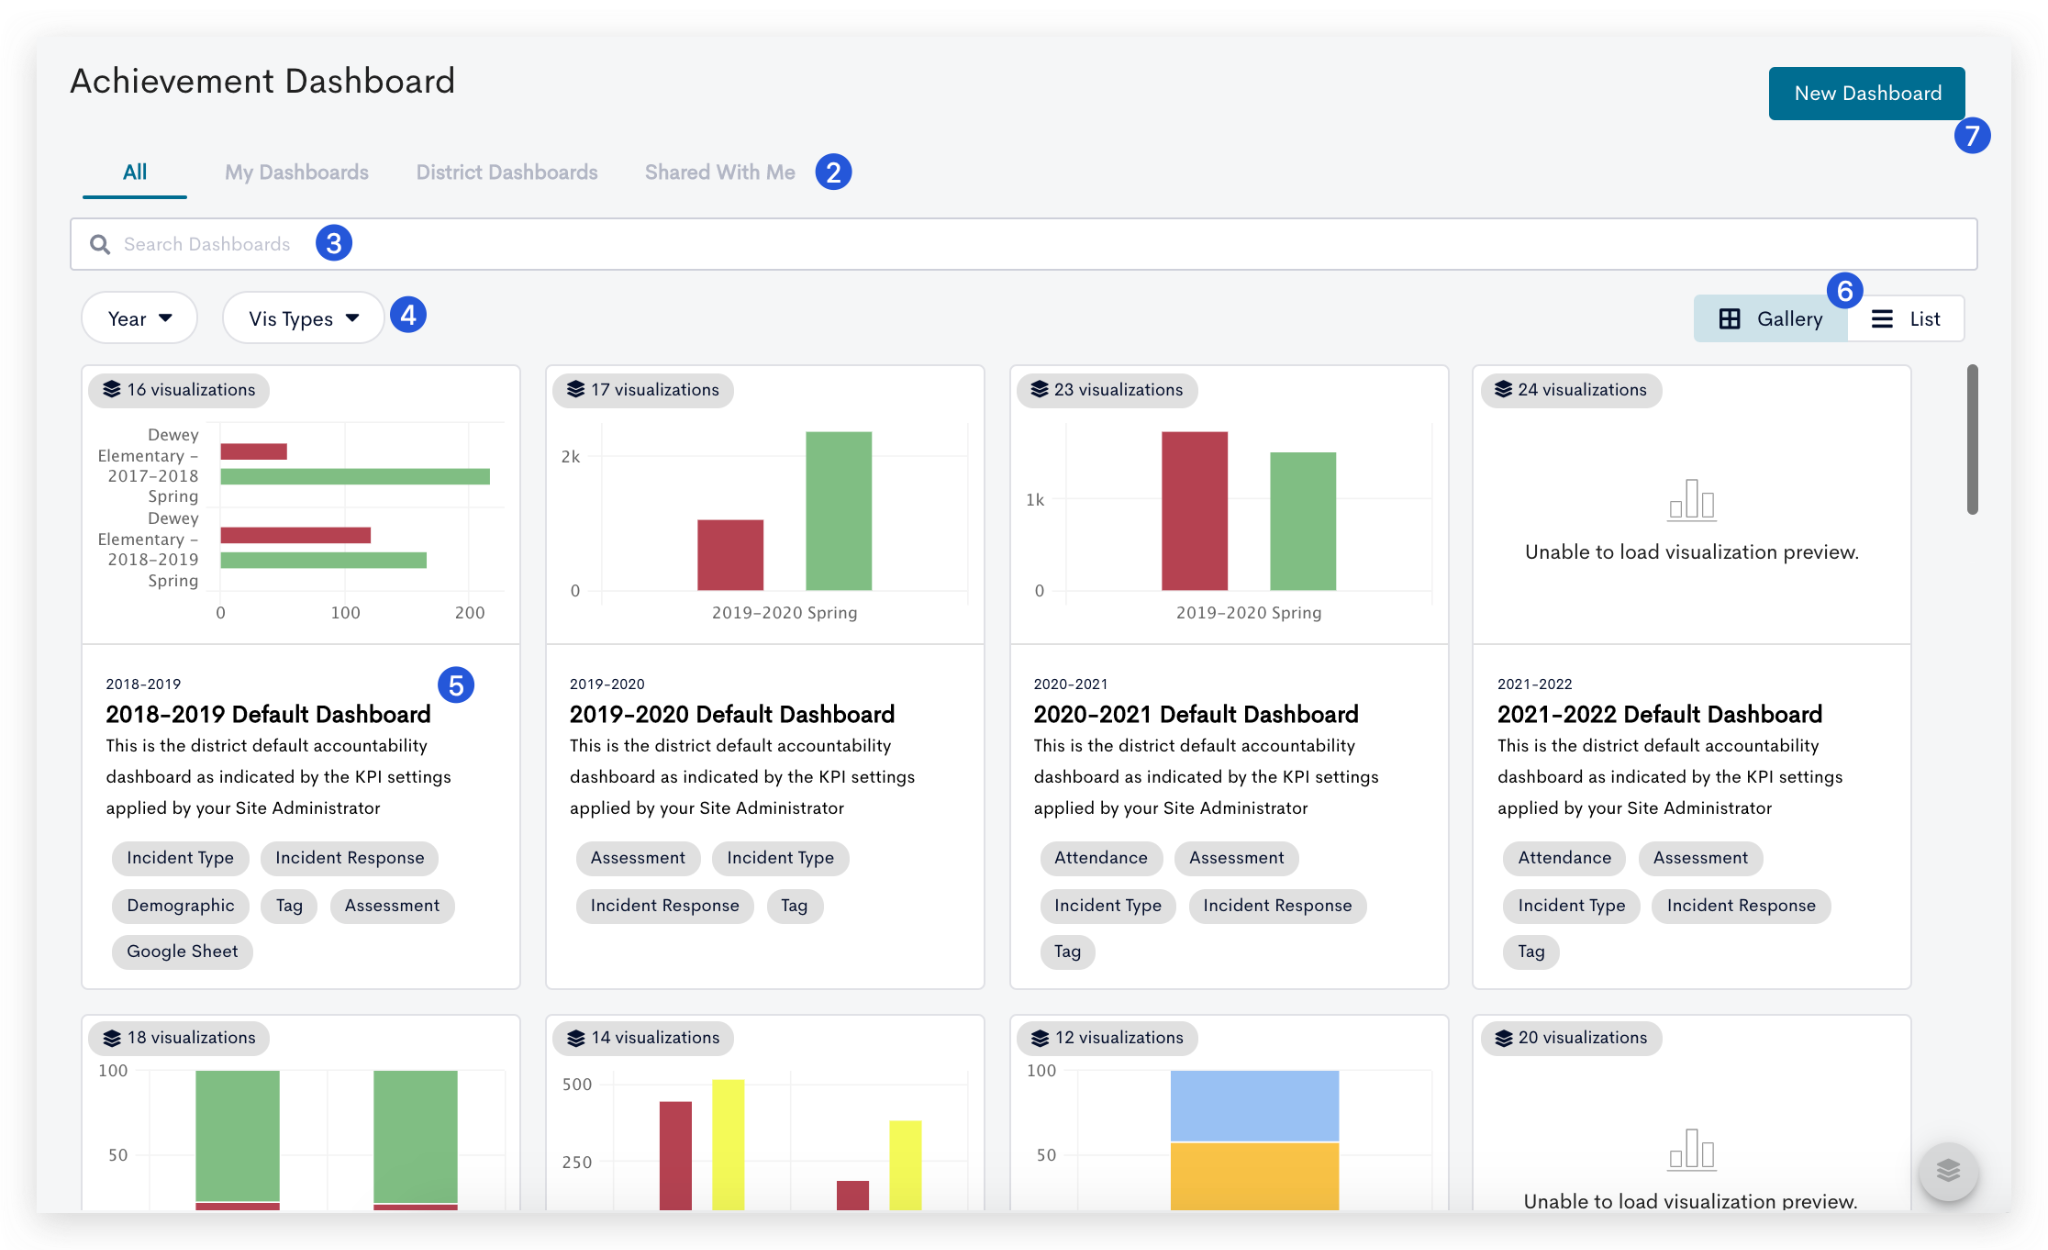
Task: Click Tag chip on 2019-2020 card
Action: (794, 905)
